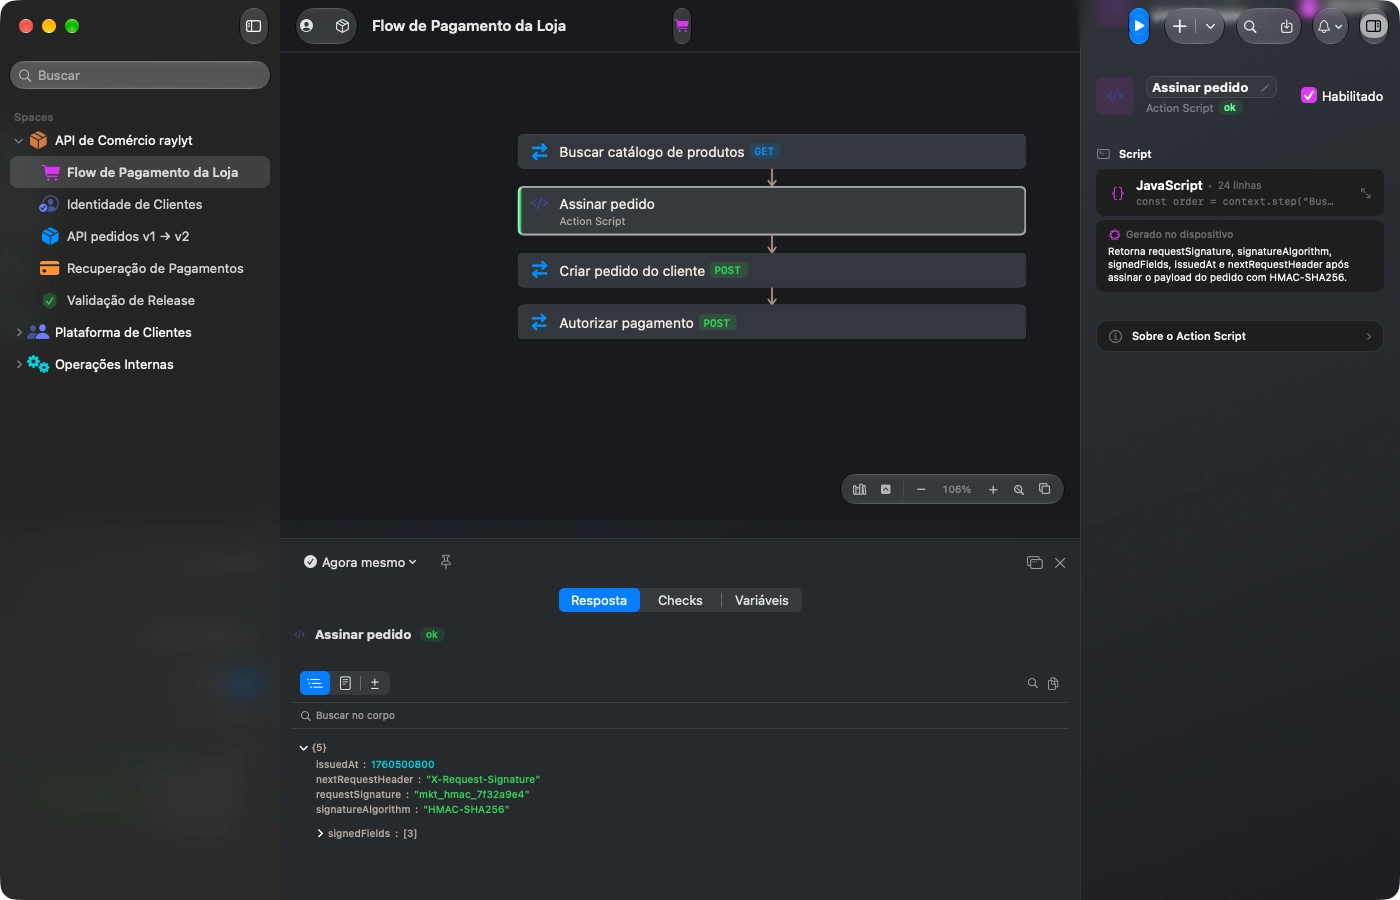This screenshot has height=900, width=1400.
Task: Select the Resposta tab
Action: point(599,601)
